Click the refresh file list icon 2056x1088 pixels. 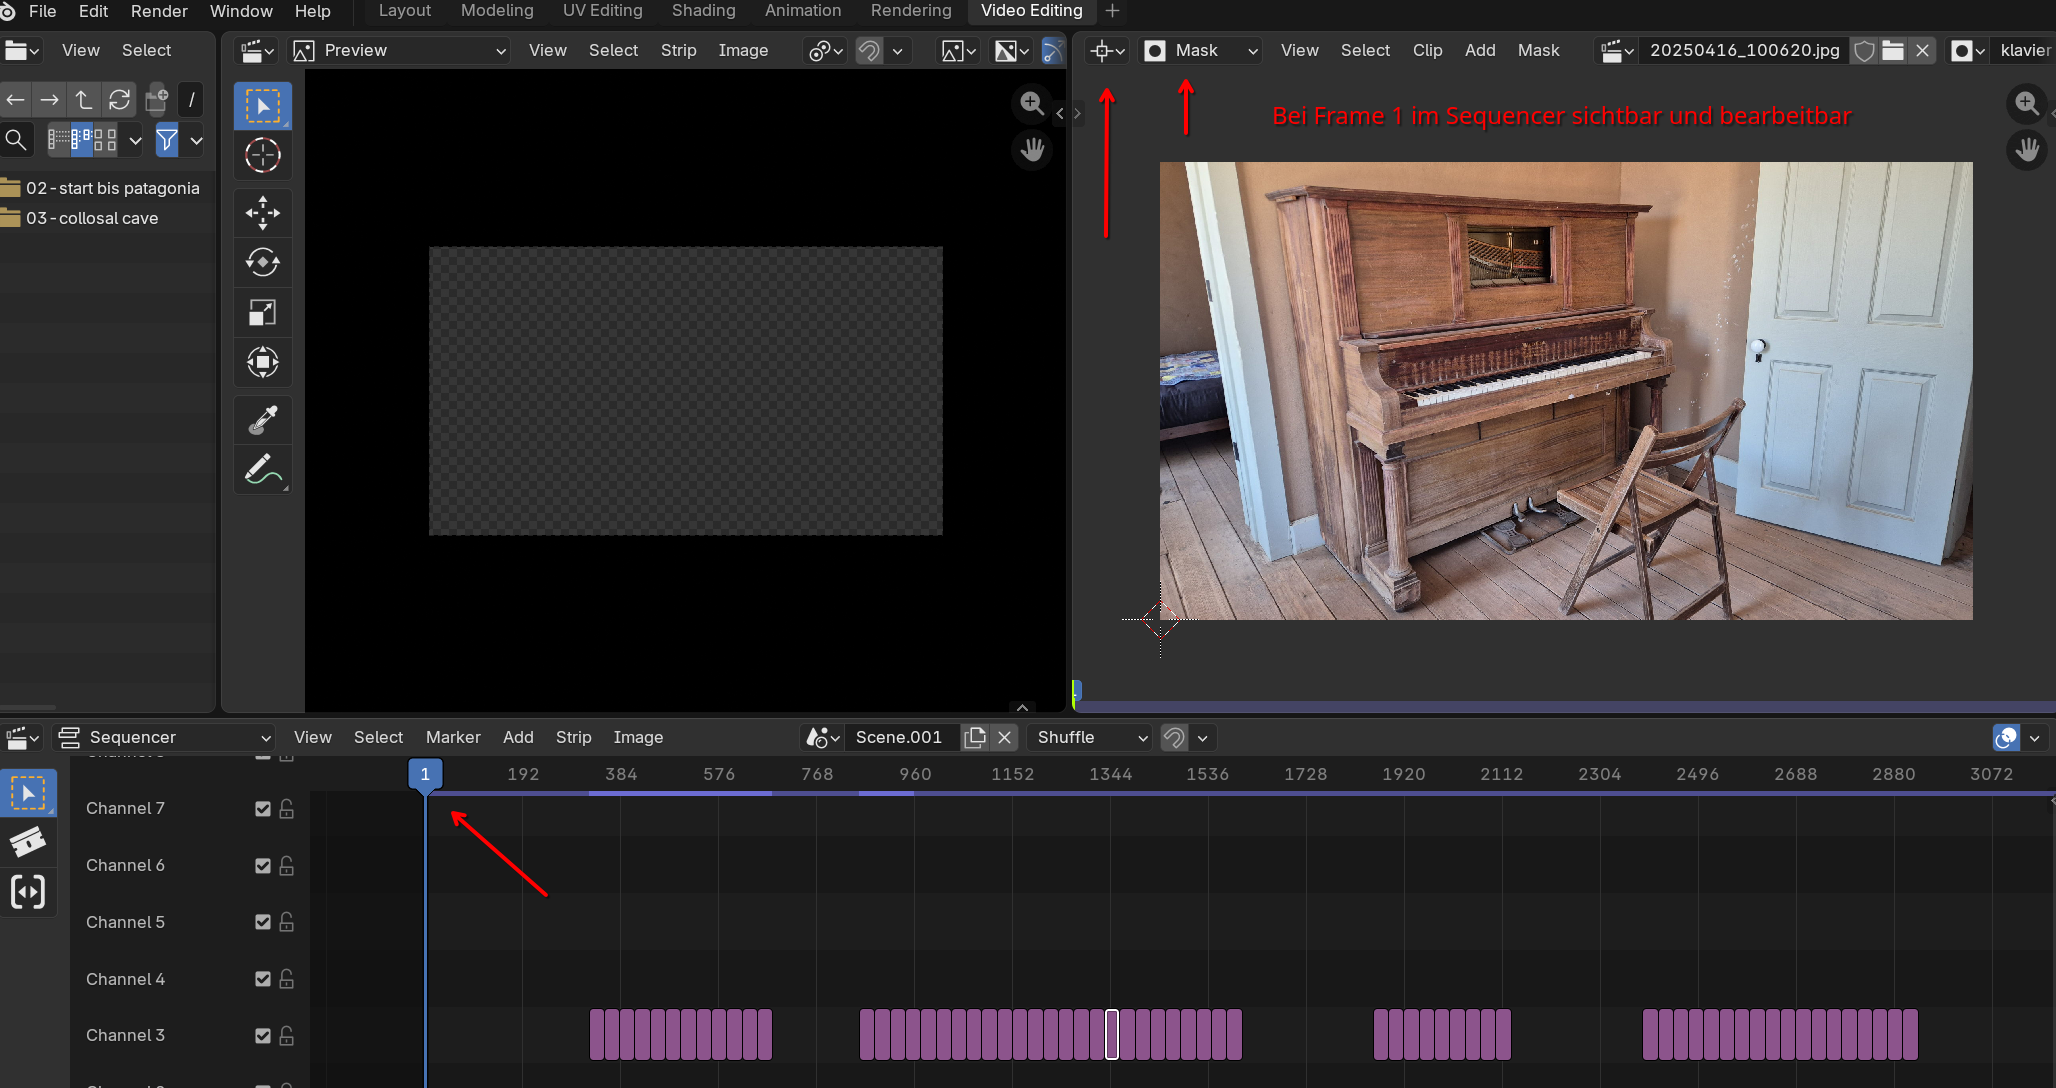coord(120,99)
